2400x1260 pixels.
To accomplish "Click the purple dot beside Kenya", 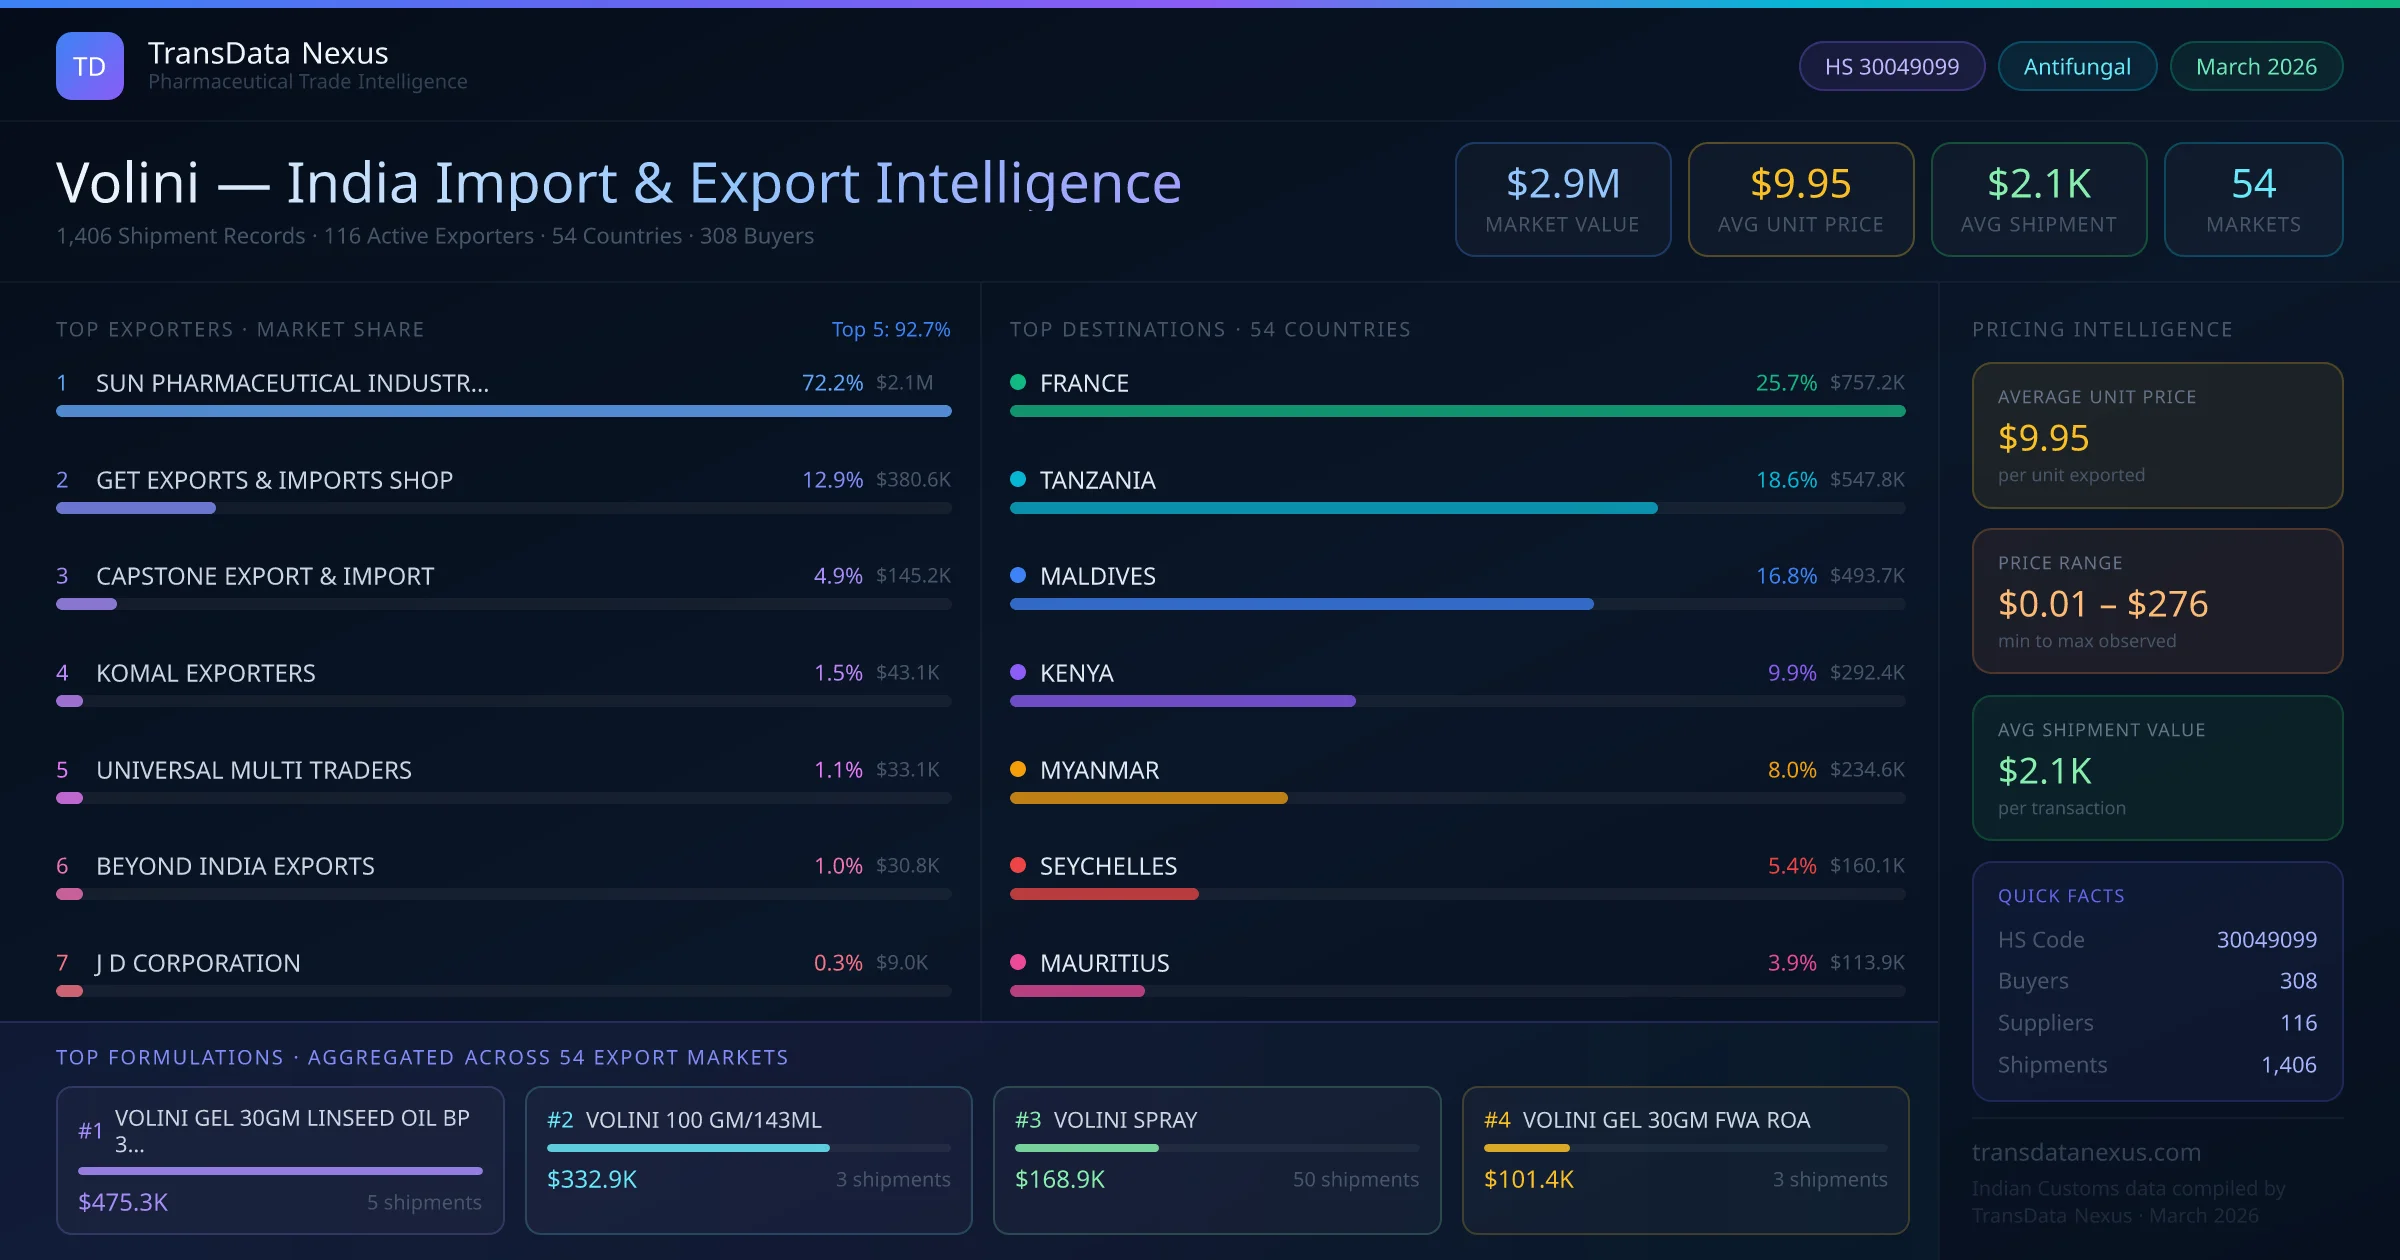I will click(x=1018, y=672).
